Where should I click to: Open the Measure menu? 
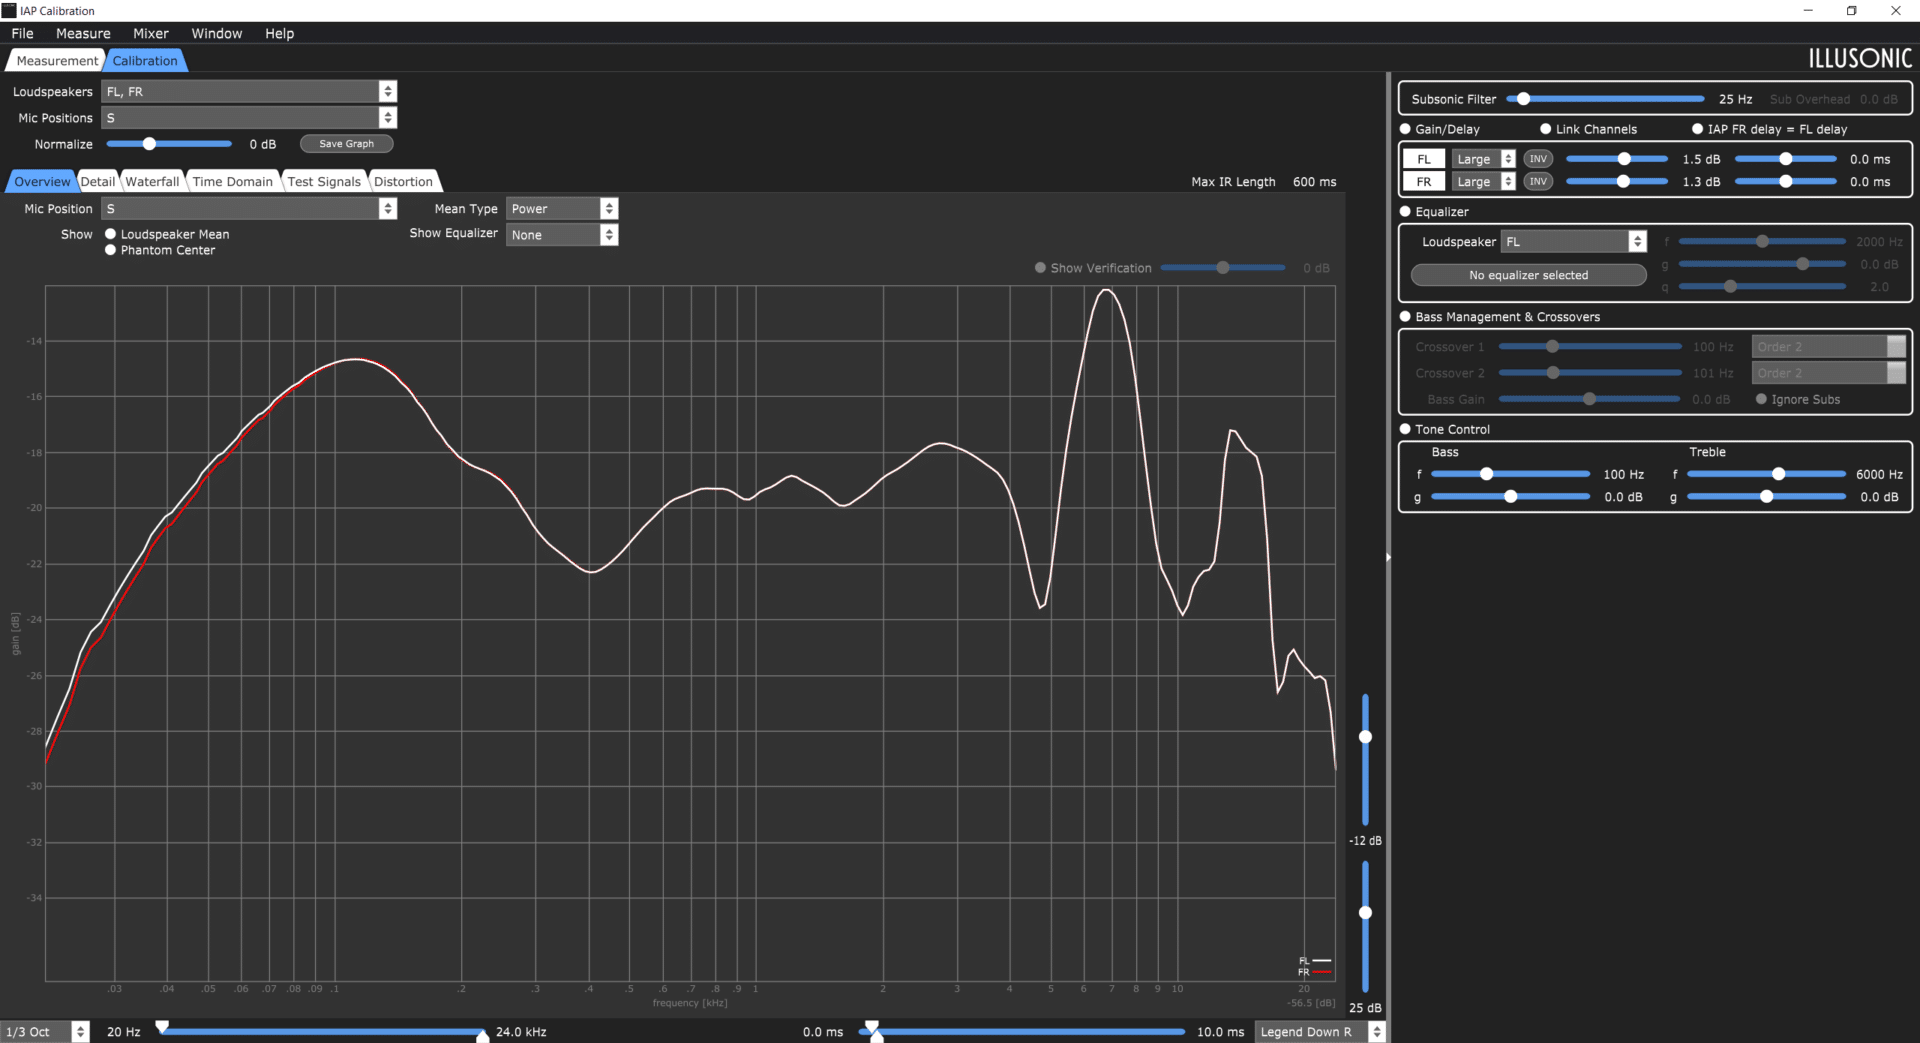[x=83, y=33]
